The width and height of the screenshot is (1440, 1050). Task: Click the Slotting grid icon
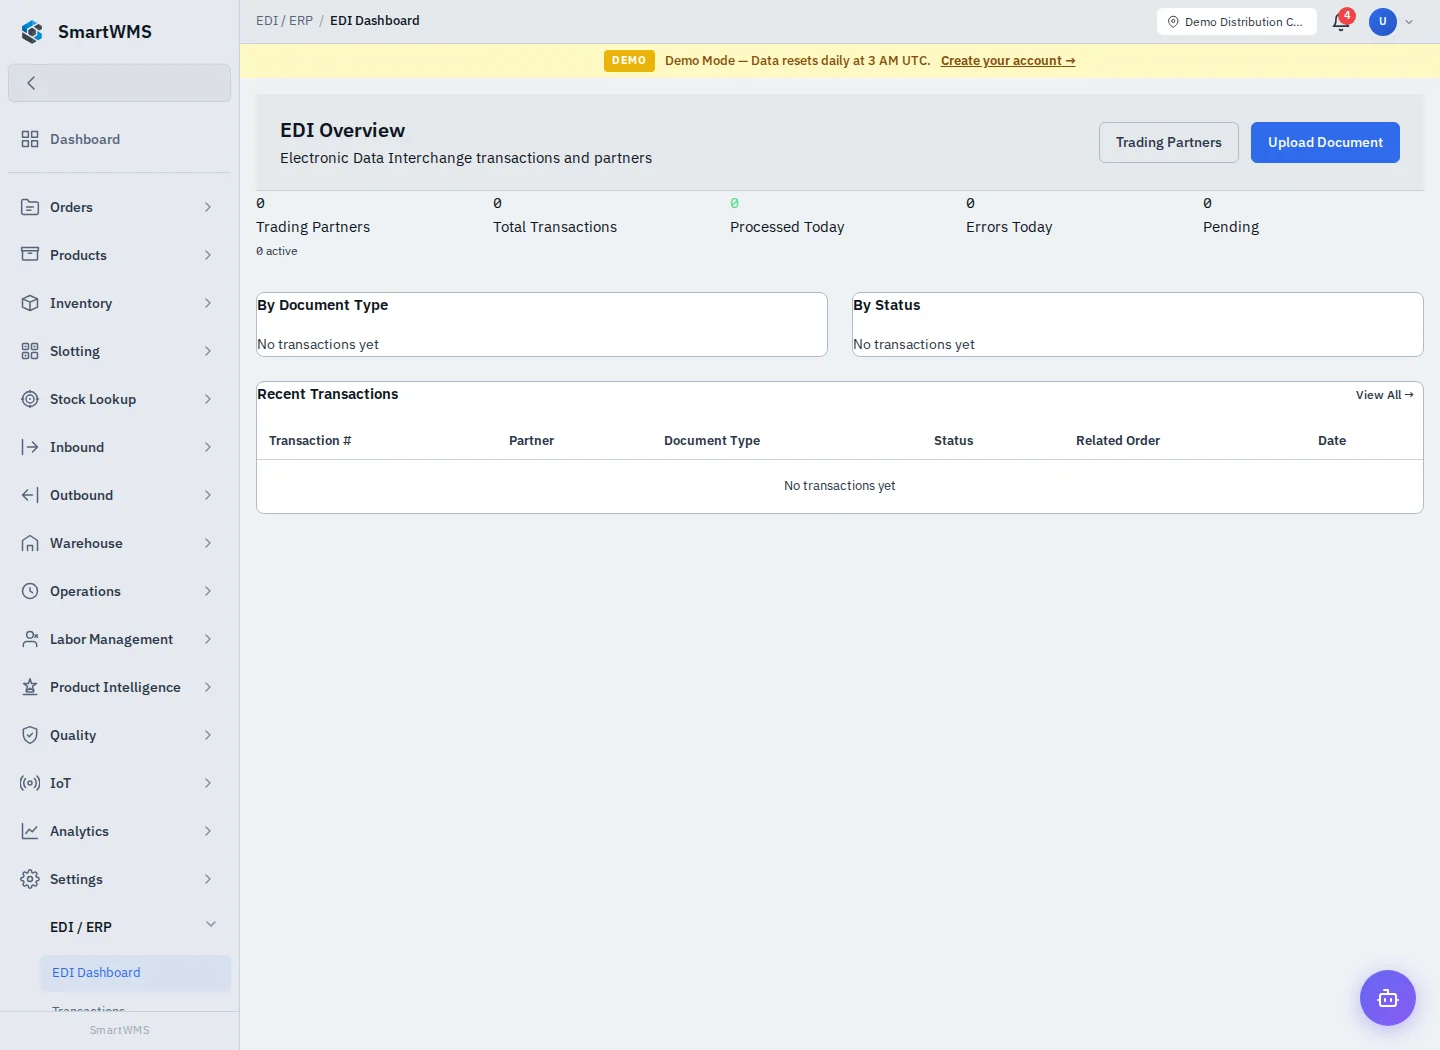(x=30, y=351)
